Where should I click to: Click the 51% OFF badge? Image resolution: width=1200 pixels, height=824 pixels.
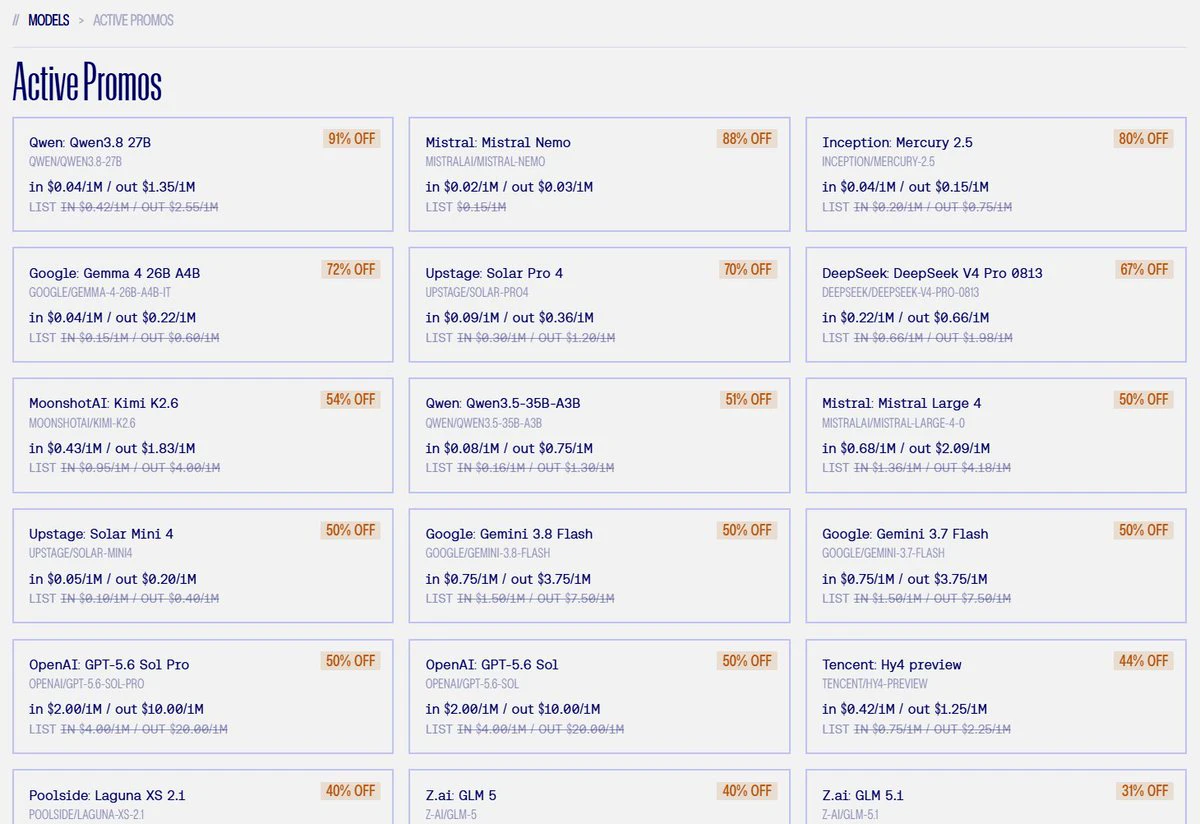(x=748, y=400)
